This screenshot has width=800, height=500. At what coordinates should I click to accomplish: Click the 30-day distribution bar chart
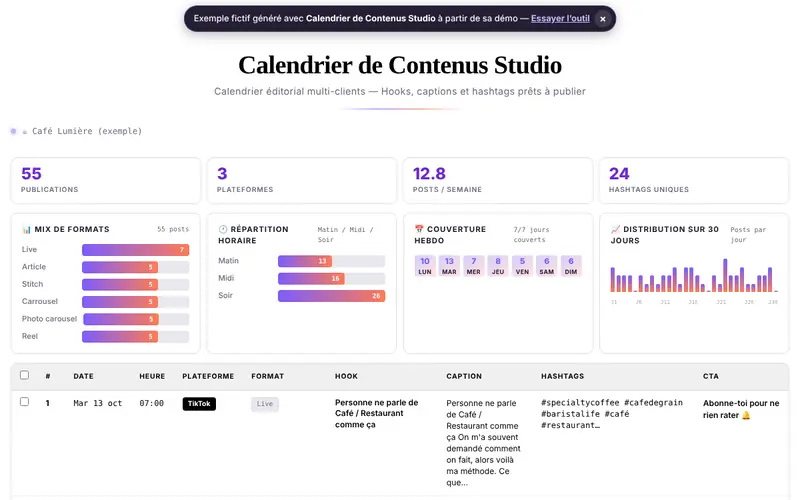694,278
